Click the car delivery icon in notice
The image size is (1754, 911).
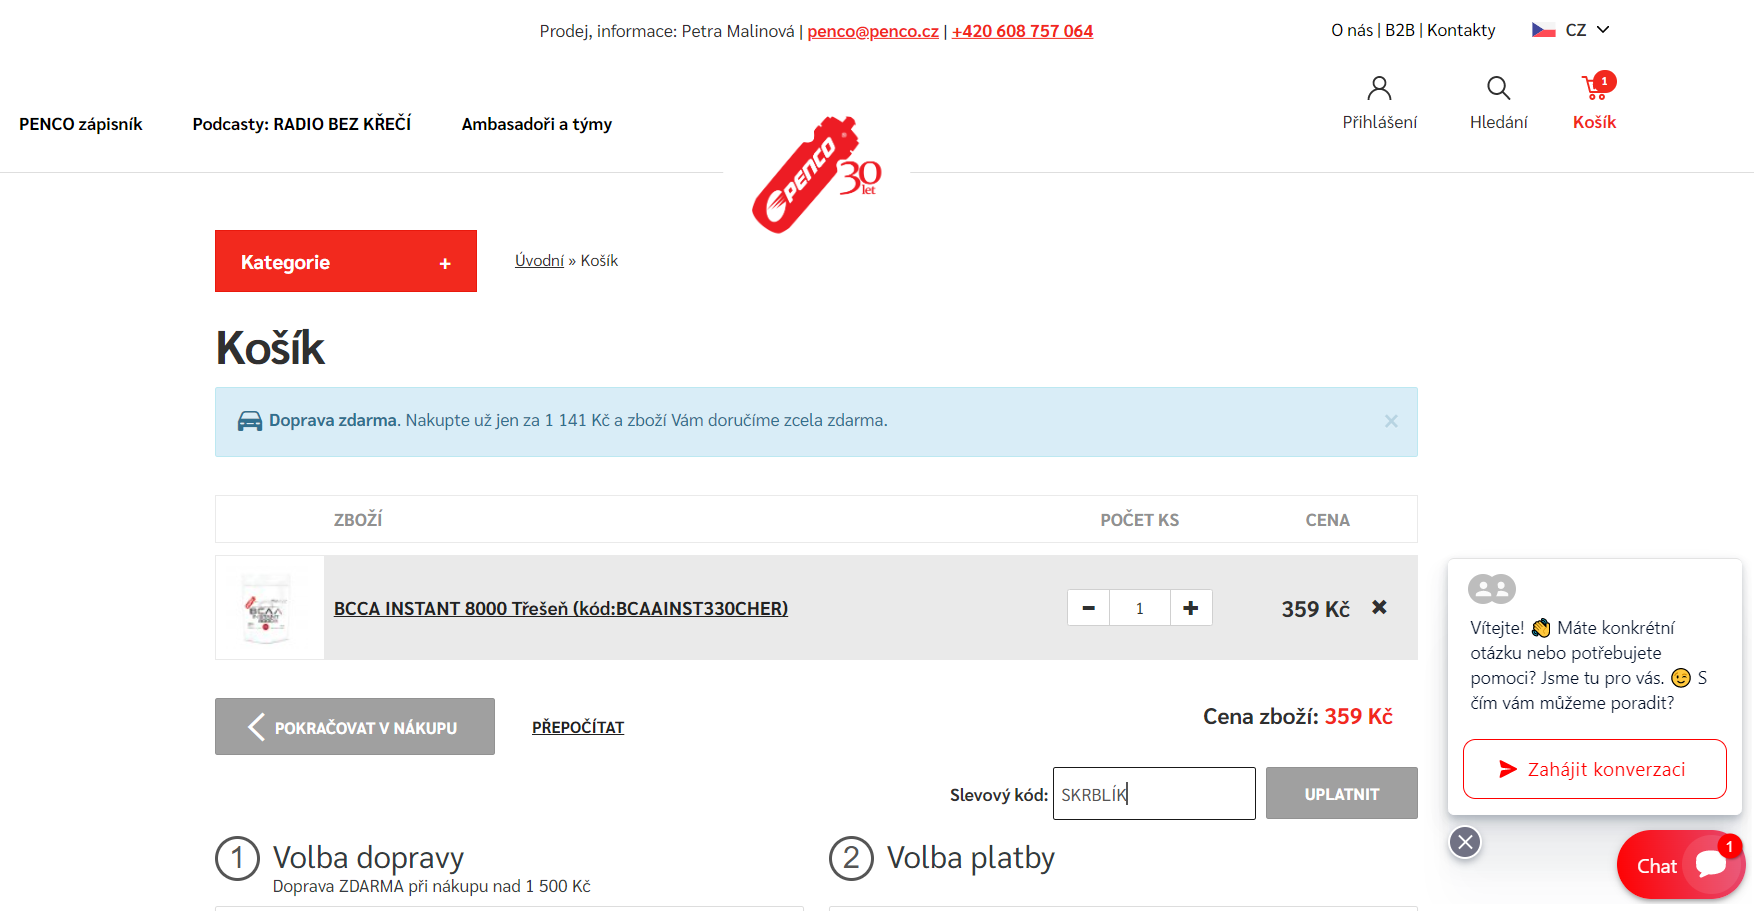(250, 421)
